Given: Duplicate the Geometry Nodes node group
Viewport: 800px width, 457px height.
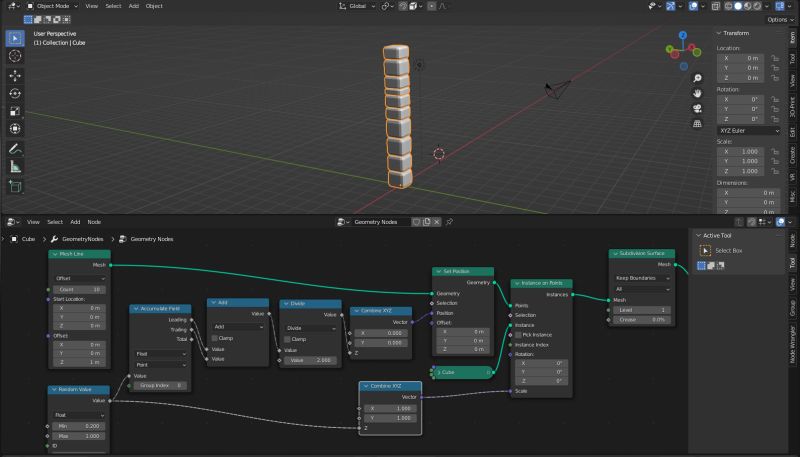Looking at the screenshot, I should [427, 222].
